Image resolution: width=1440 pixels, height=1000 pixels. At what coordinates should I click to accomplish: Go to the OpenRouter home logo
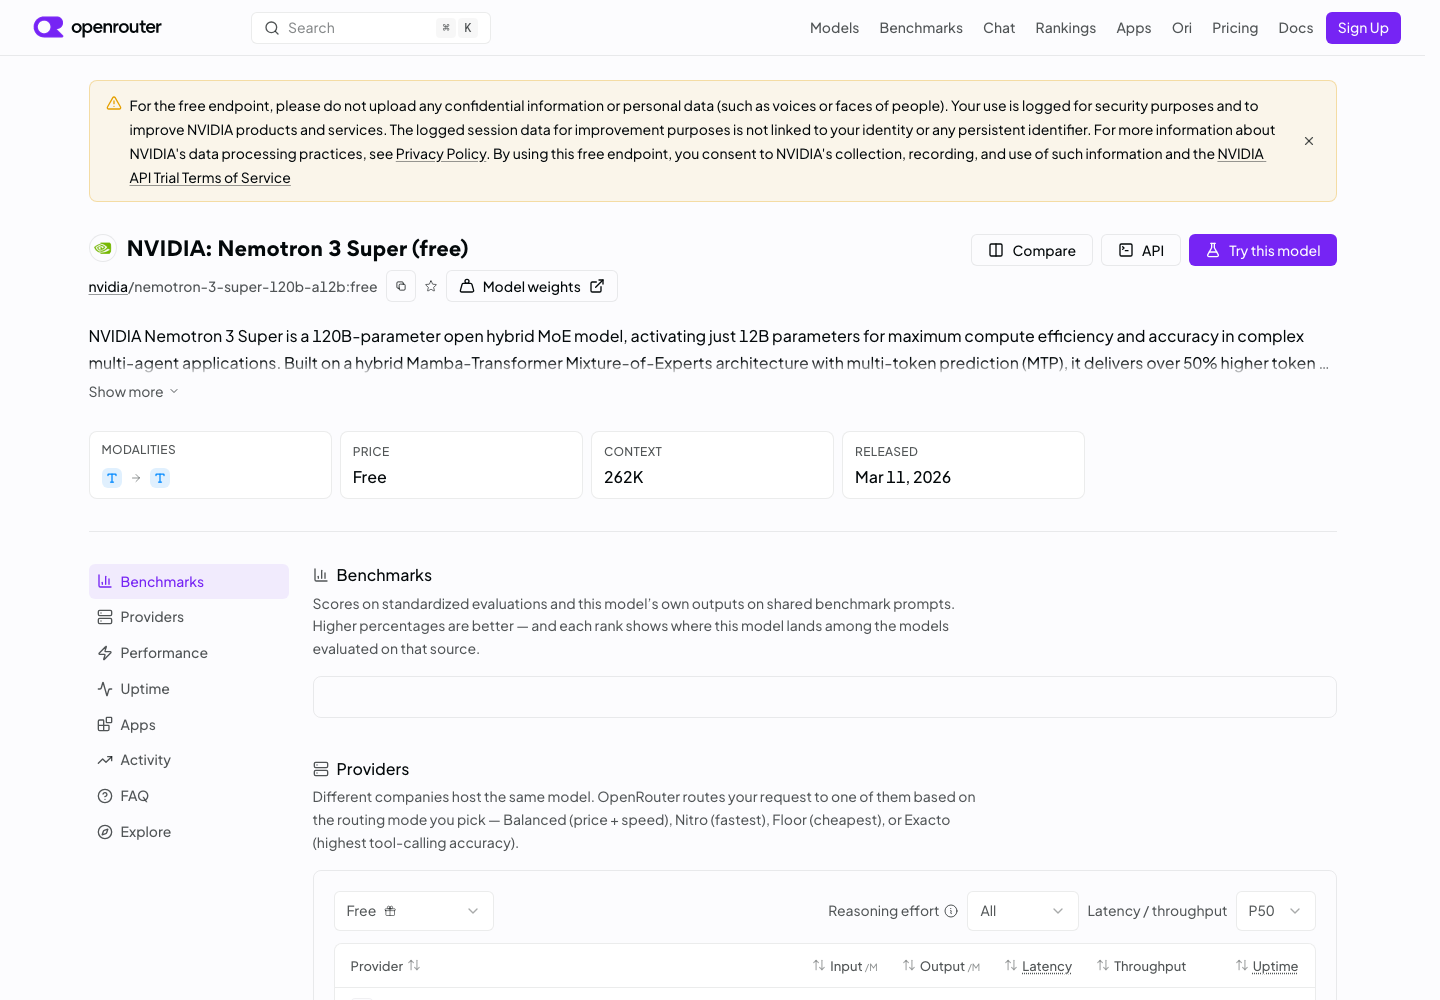click(98, 27)
